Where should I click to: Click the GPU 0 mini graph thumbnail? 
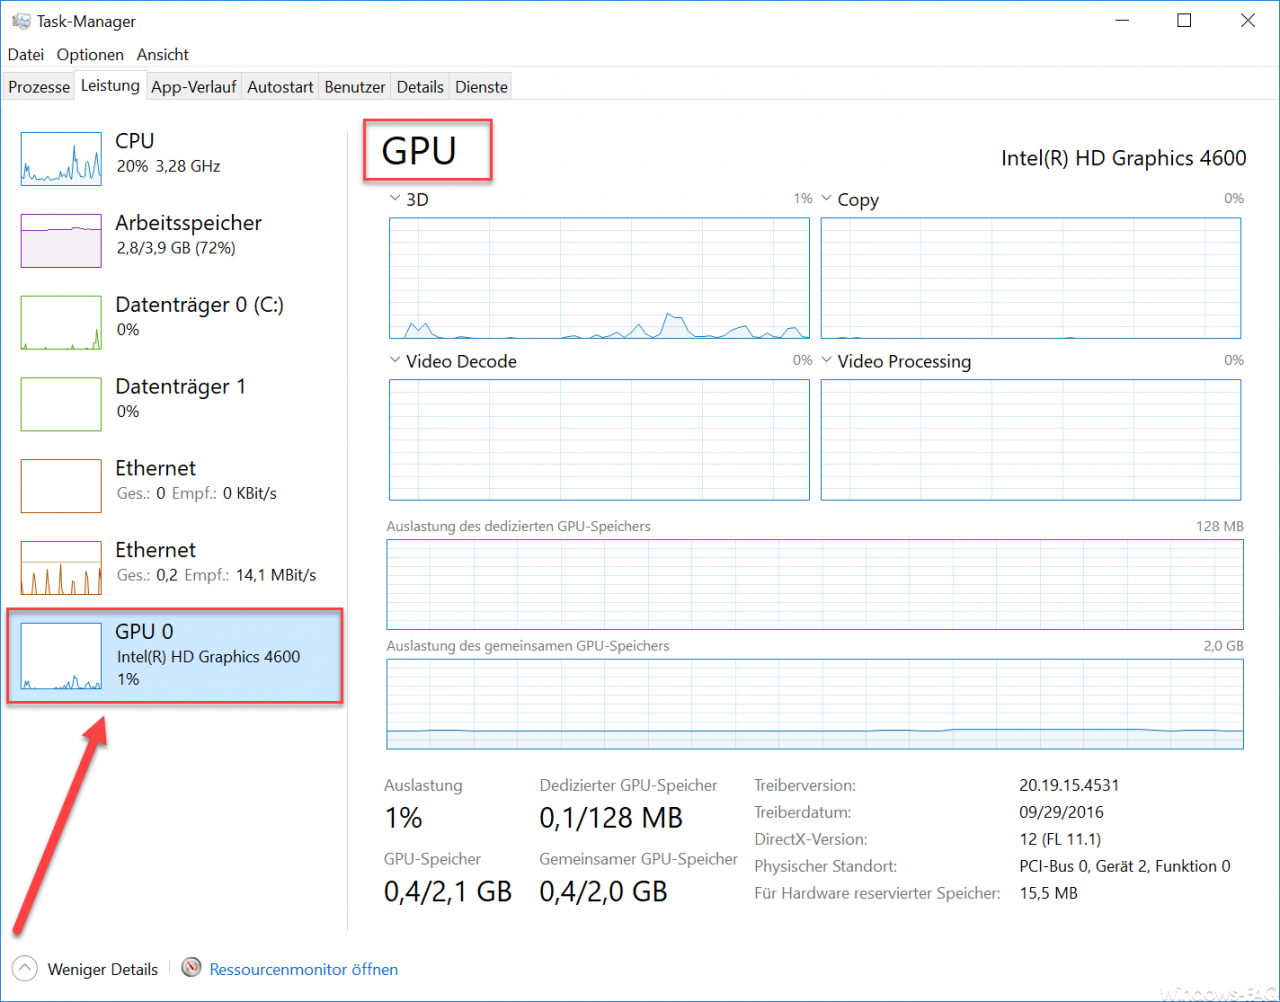pyautogui.click(x=61, y=656)
